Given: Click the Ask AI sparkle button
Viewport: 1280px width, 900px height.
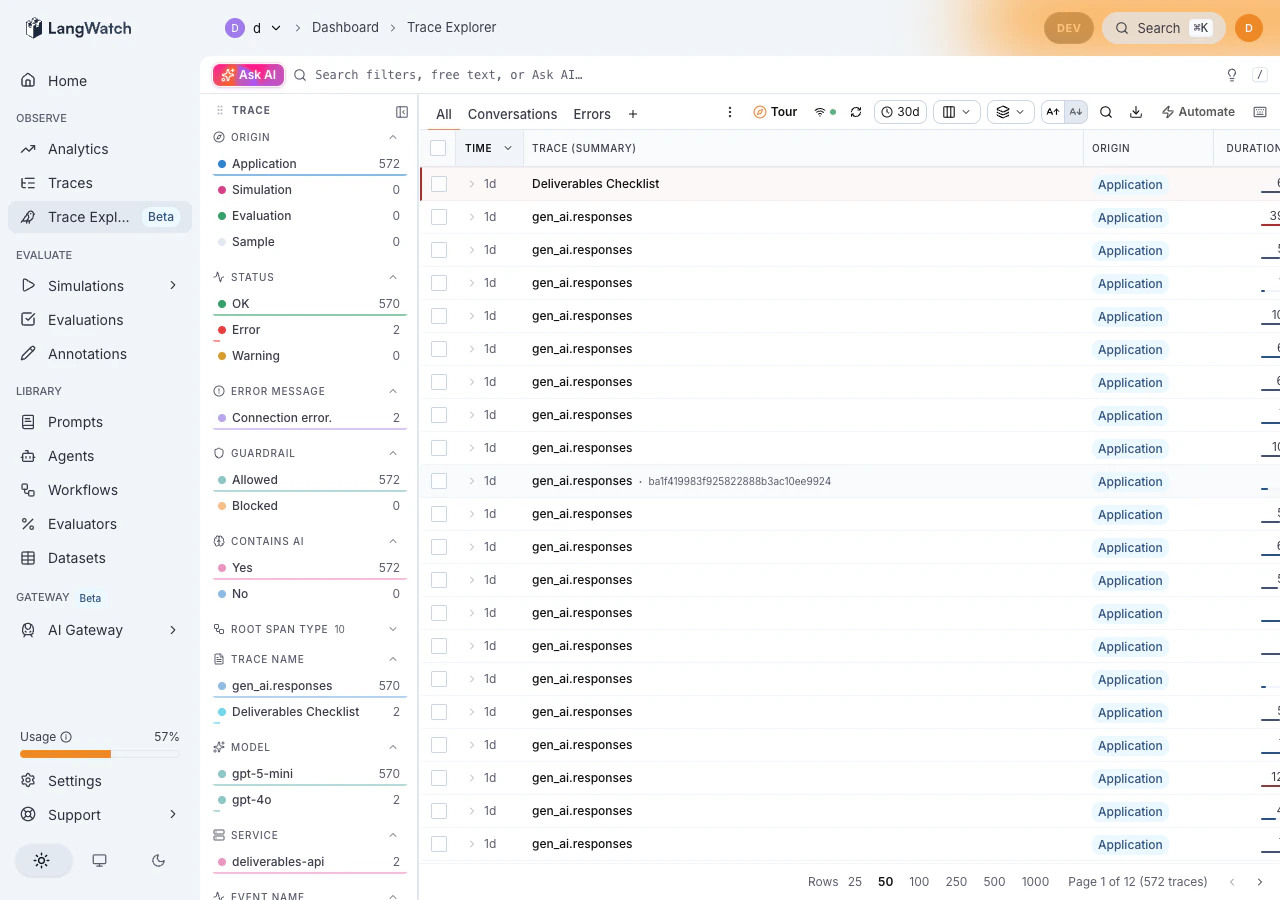Looking at the screenshot, I should (x=249, y=75).
